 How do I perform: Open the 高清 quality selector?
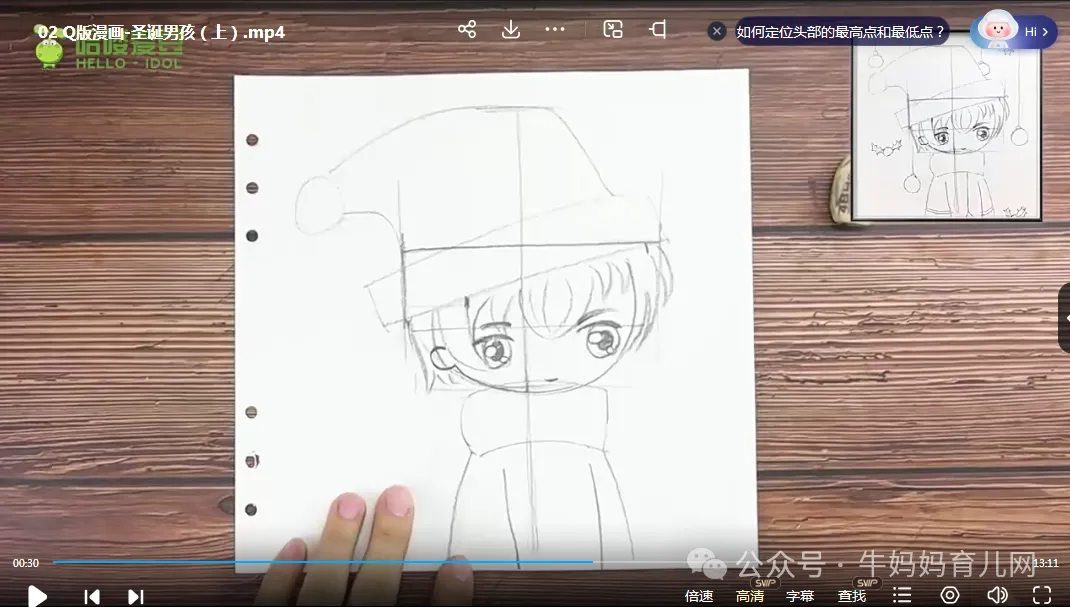[750, 596]
